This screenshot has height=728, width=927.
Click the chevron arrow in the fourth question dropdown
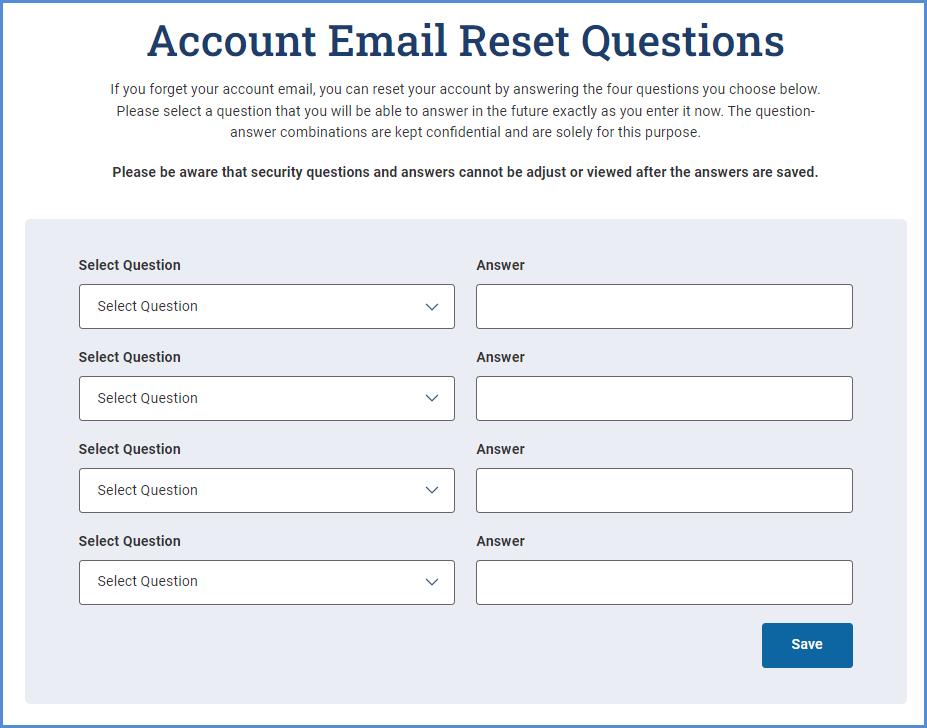[432, 582]
